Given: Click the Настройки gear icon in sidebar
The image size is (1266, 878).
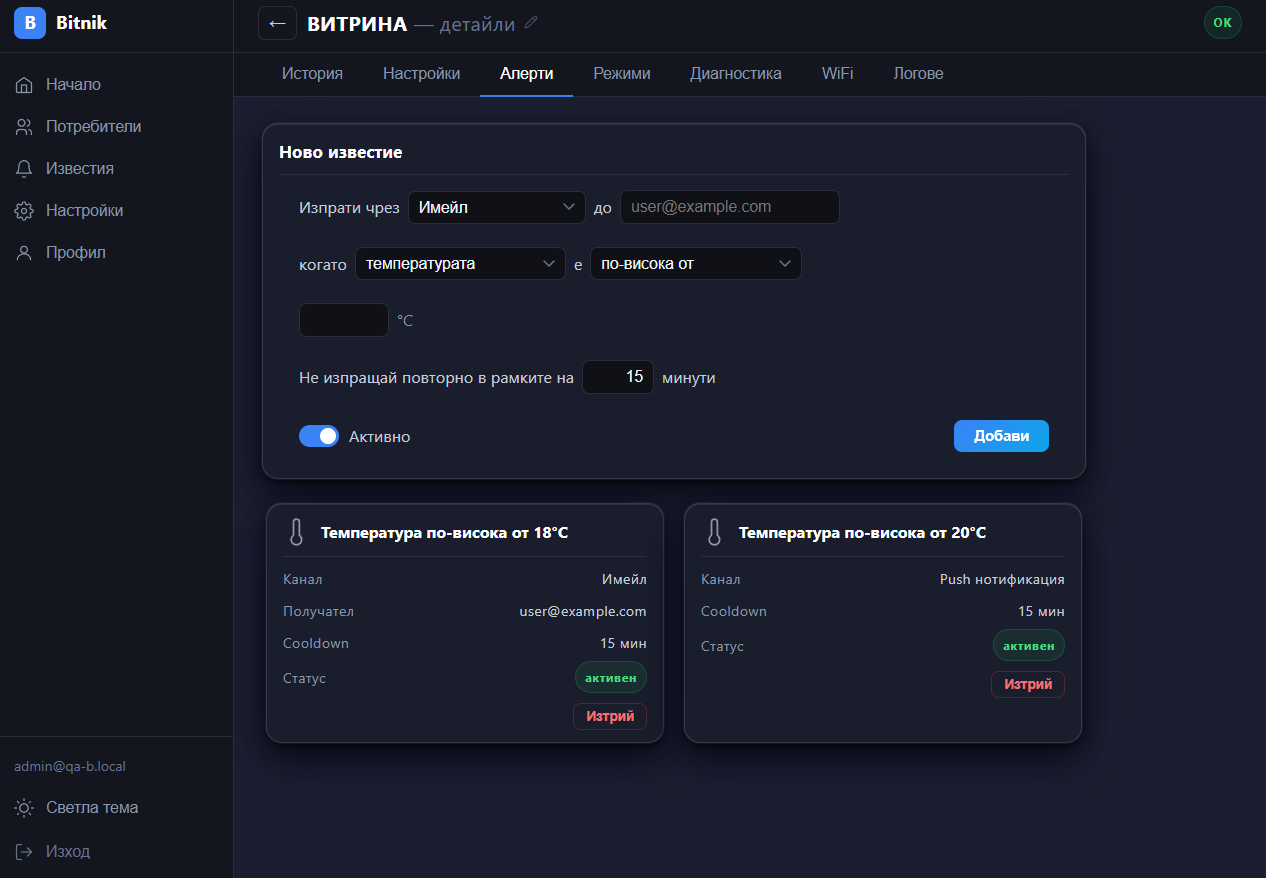Looking at the screenshot, I should 25,211.
